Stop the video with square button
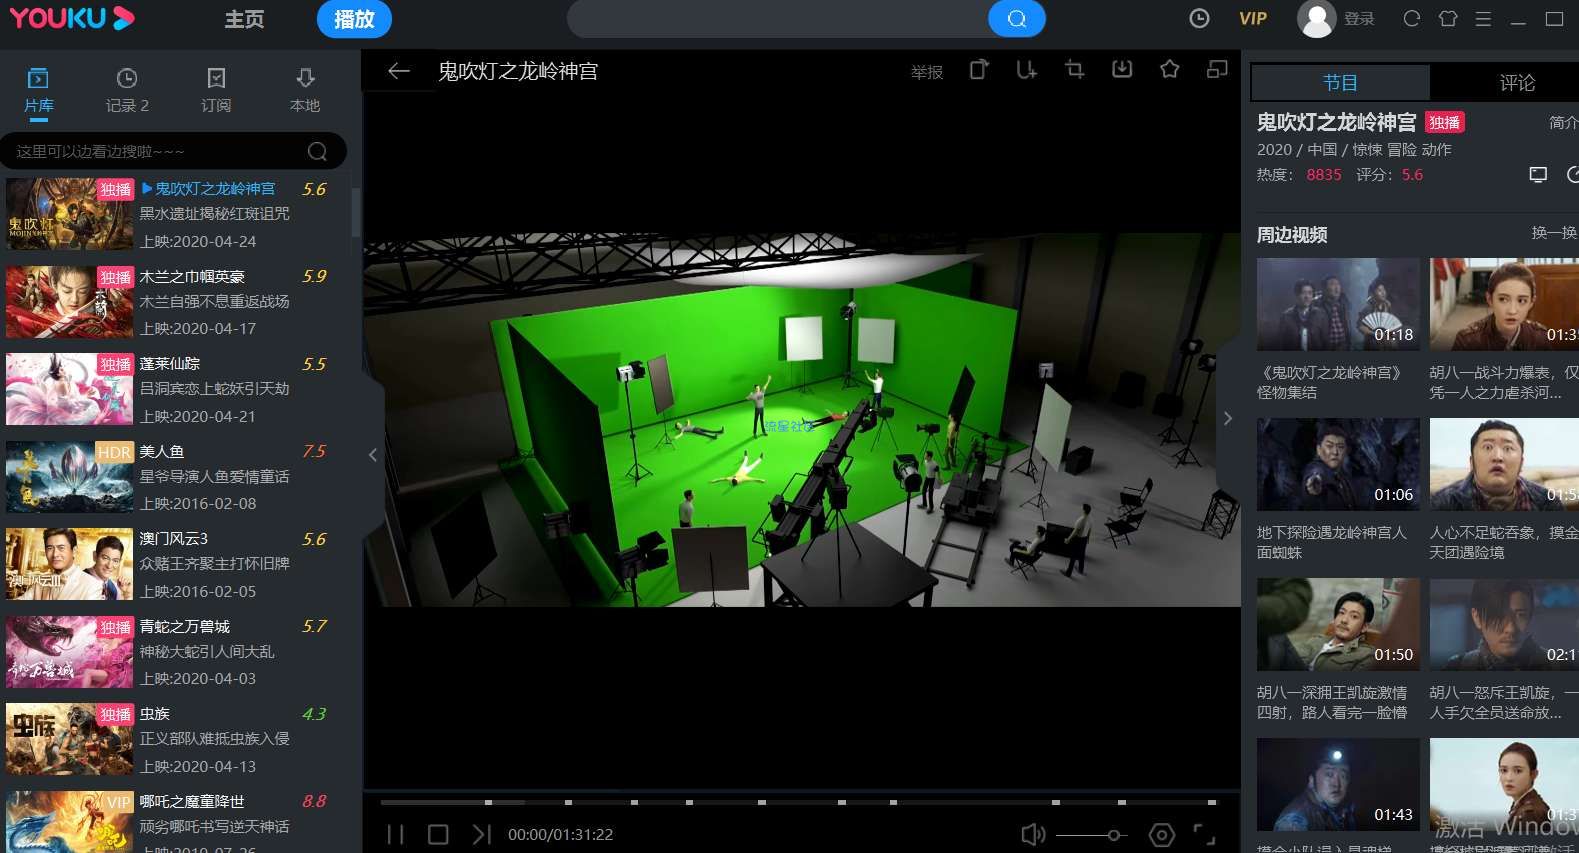This screenshot has width=1579, height=853. [x=438, y=834]
